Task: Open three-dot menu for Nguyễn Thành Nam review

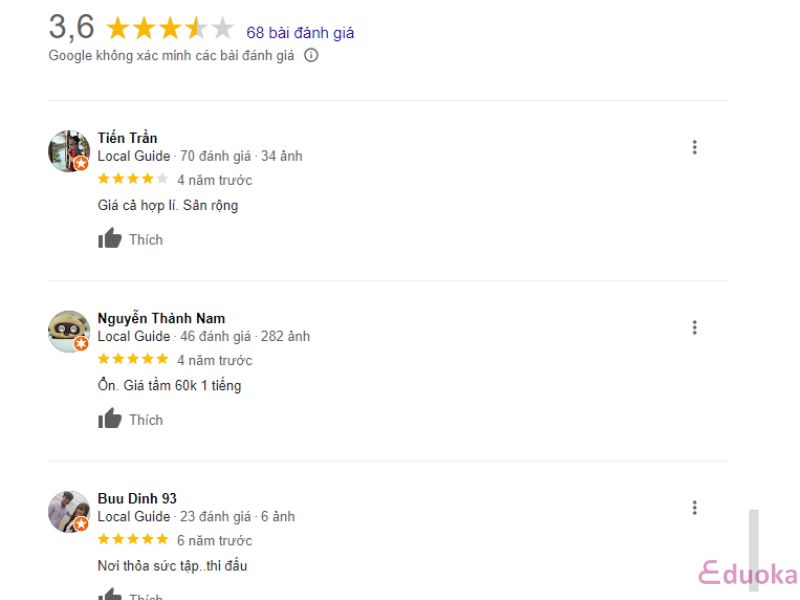Action: click(694, 328)
